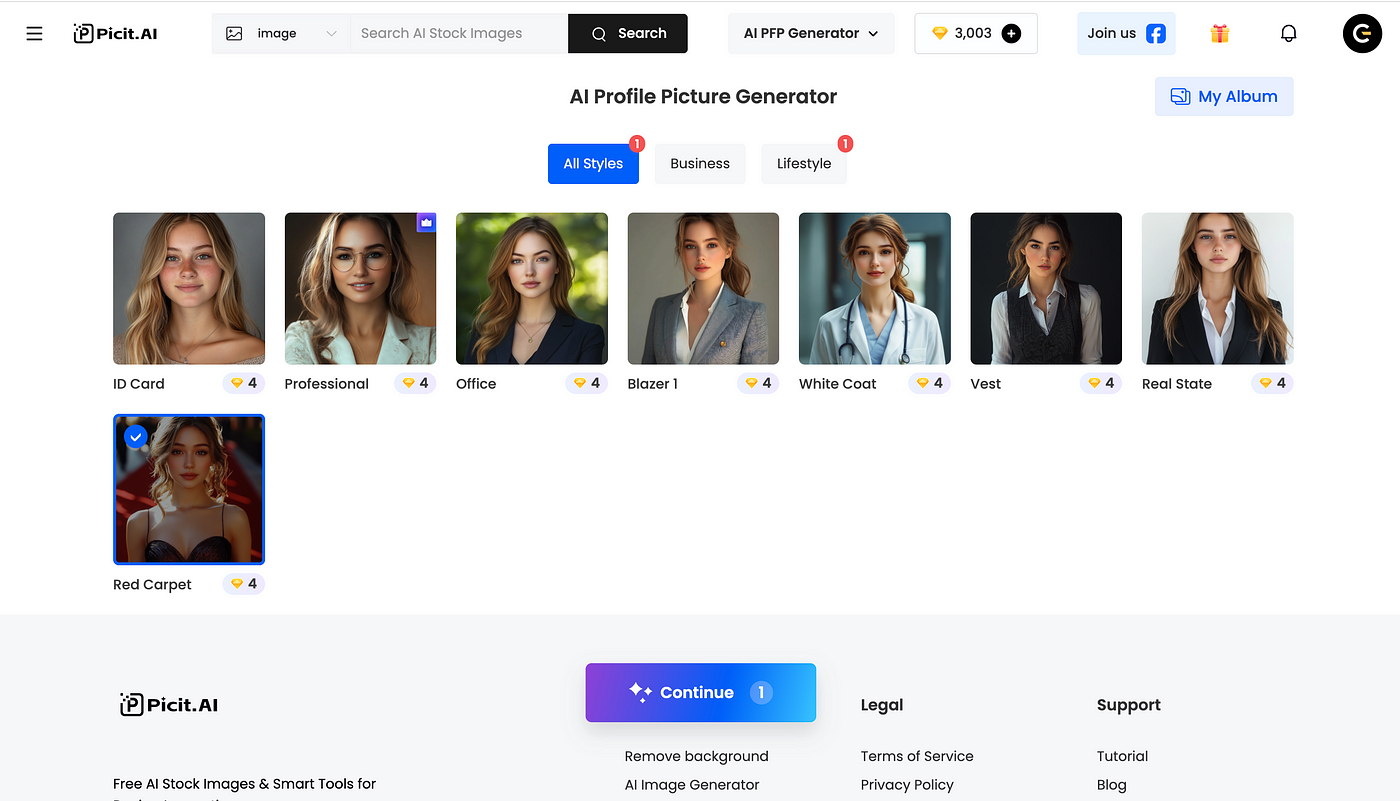The height and width of the screenshot is (801, 1400).
Task: Click the Professional cost badge
Action: point(415,383)
